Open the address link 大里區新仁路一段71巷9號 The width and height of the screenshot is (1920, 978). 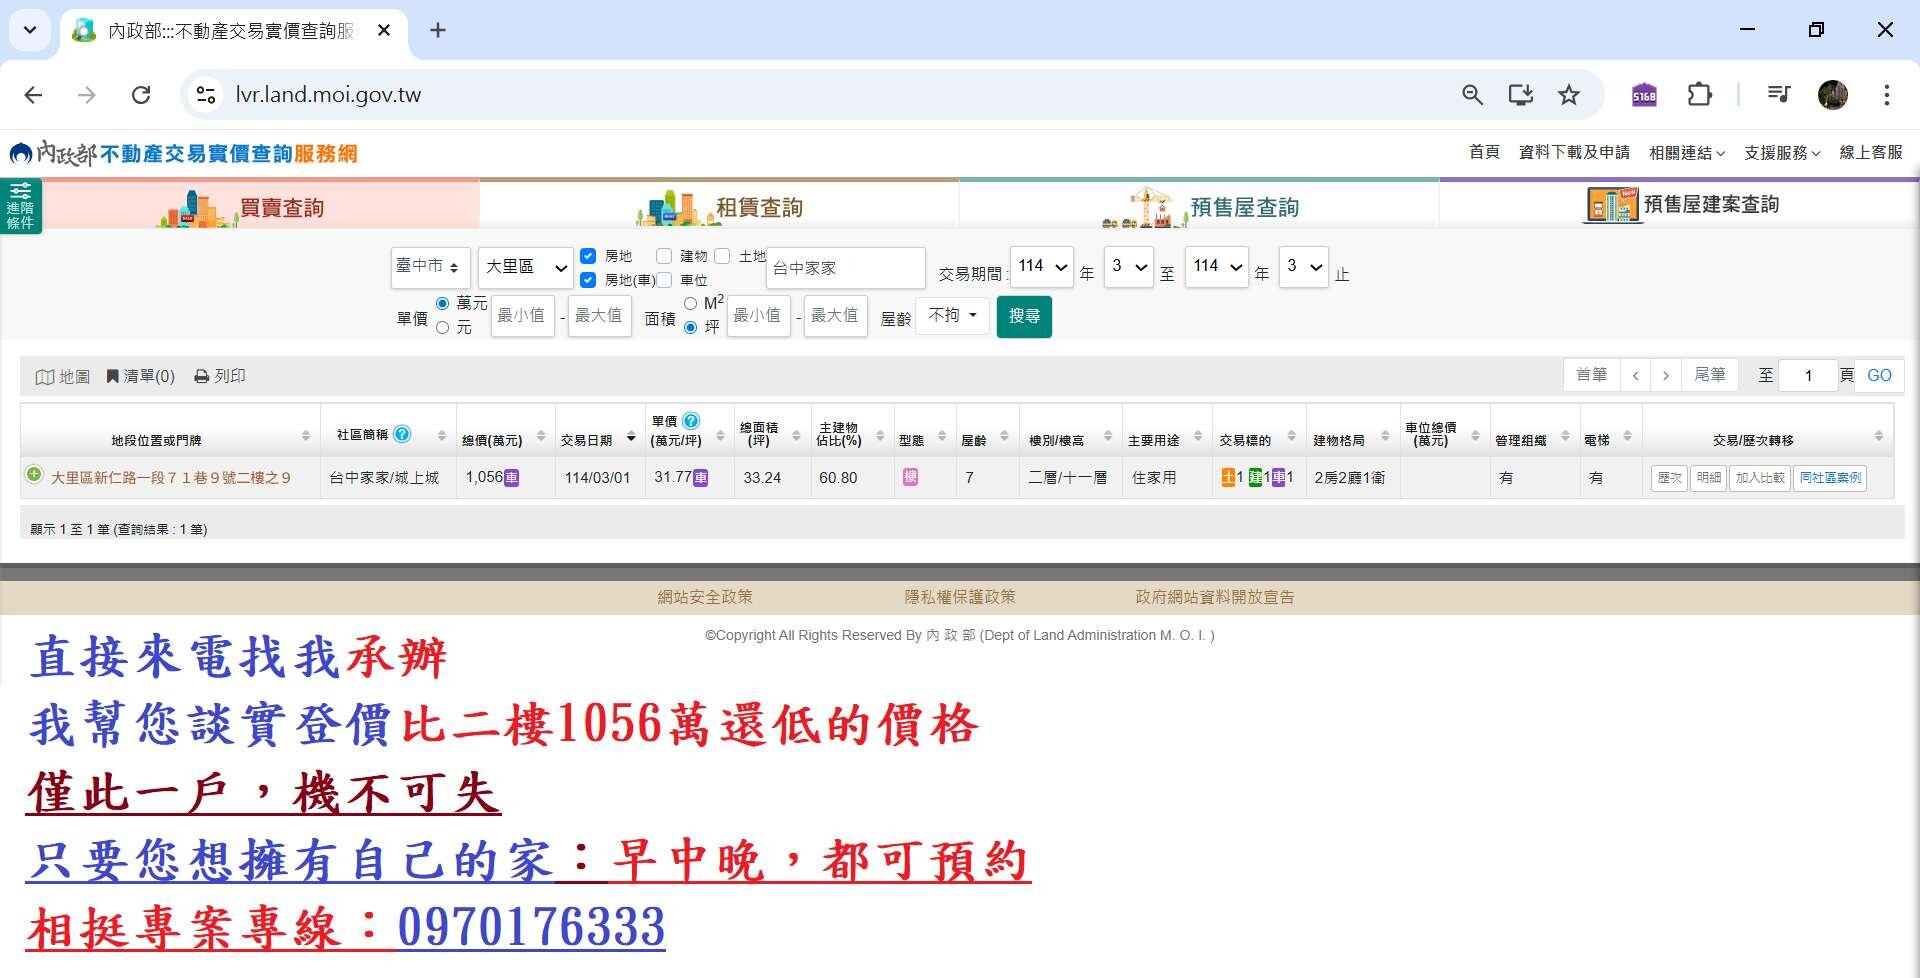coord(170,478)
